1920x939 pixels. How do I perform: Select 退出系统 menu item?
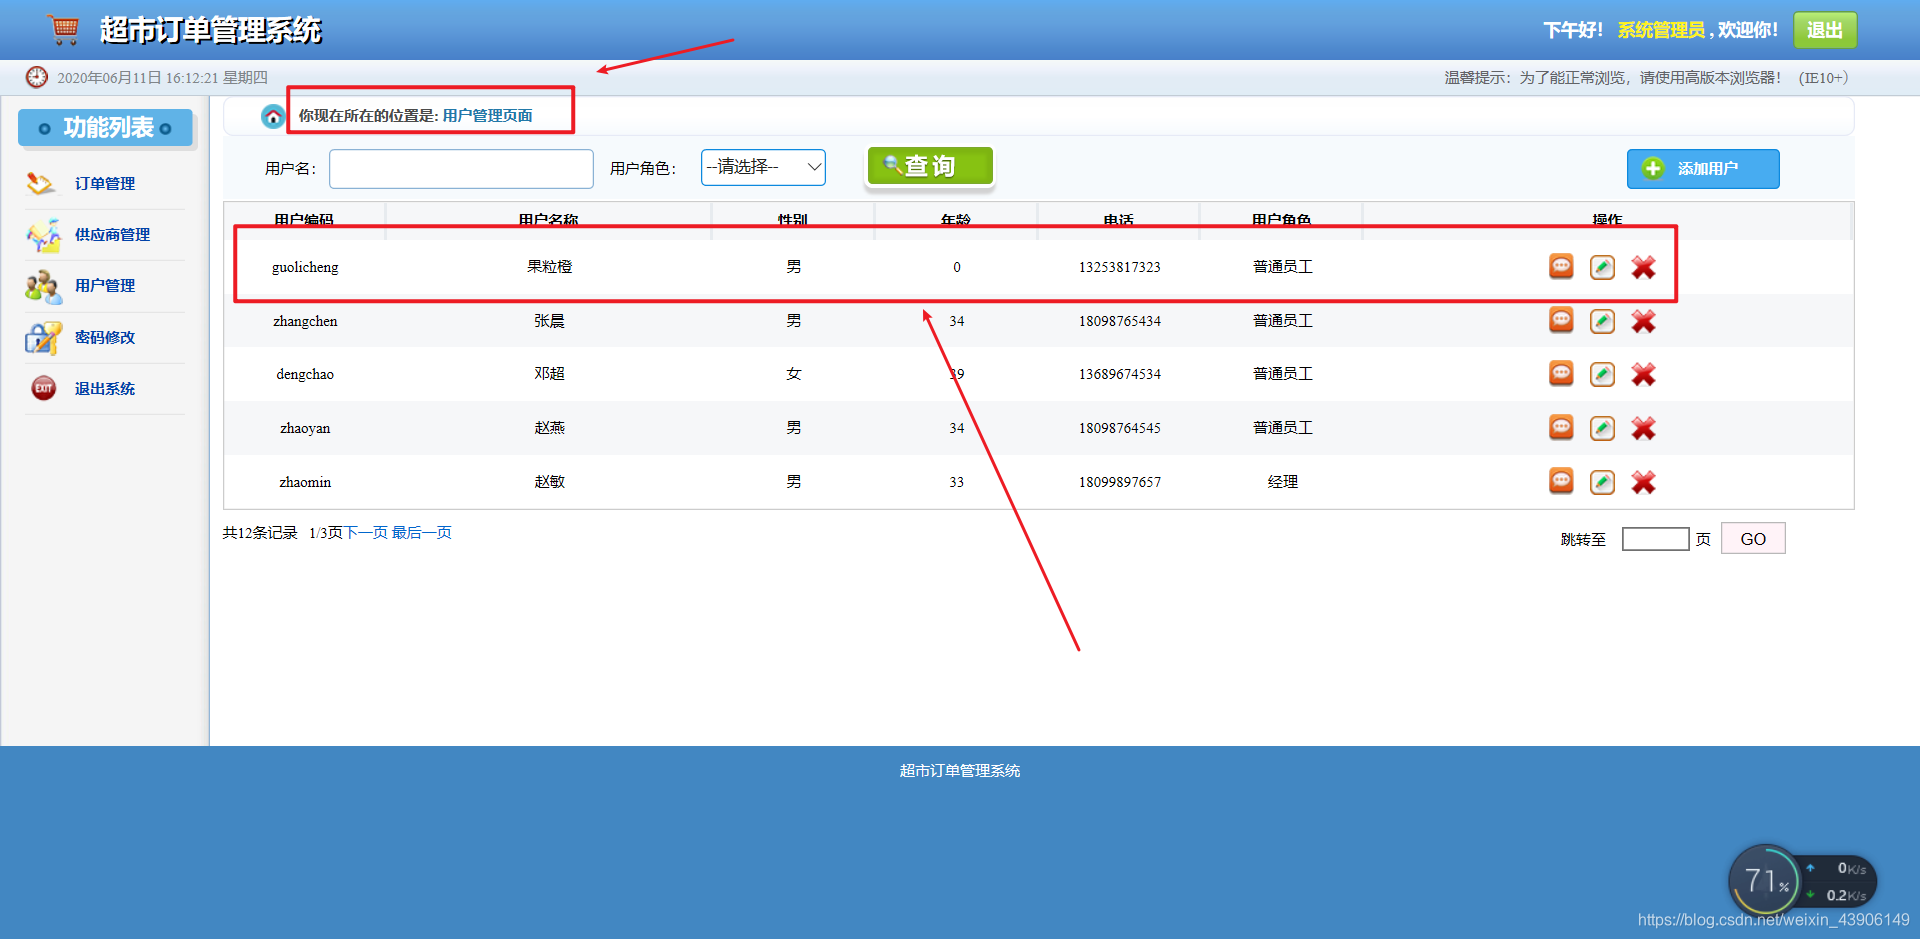pos(105,389)
